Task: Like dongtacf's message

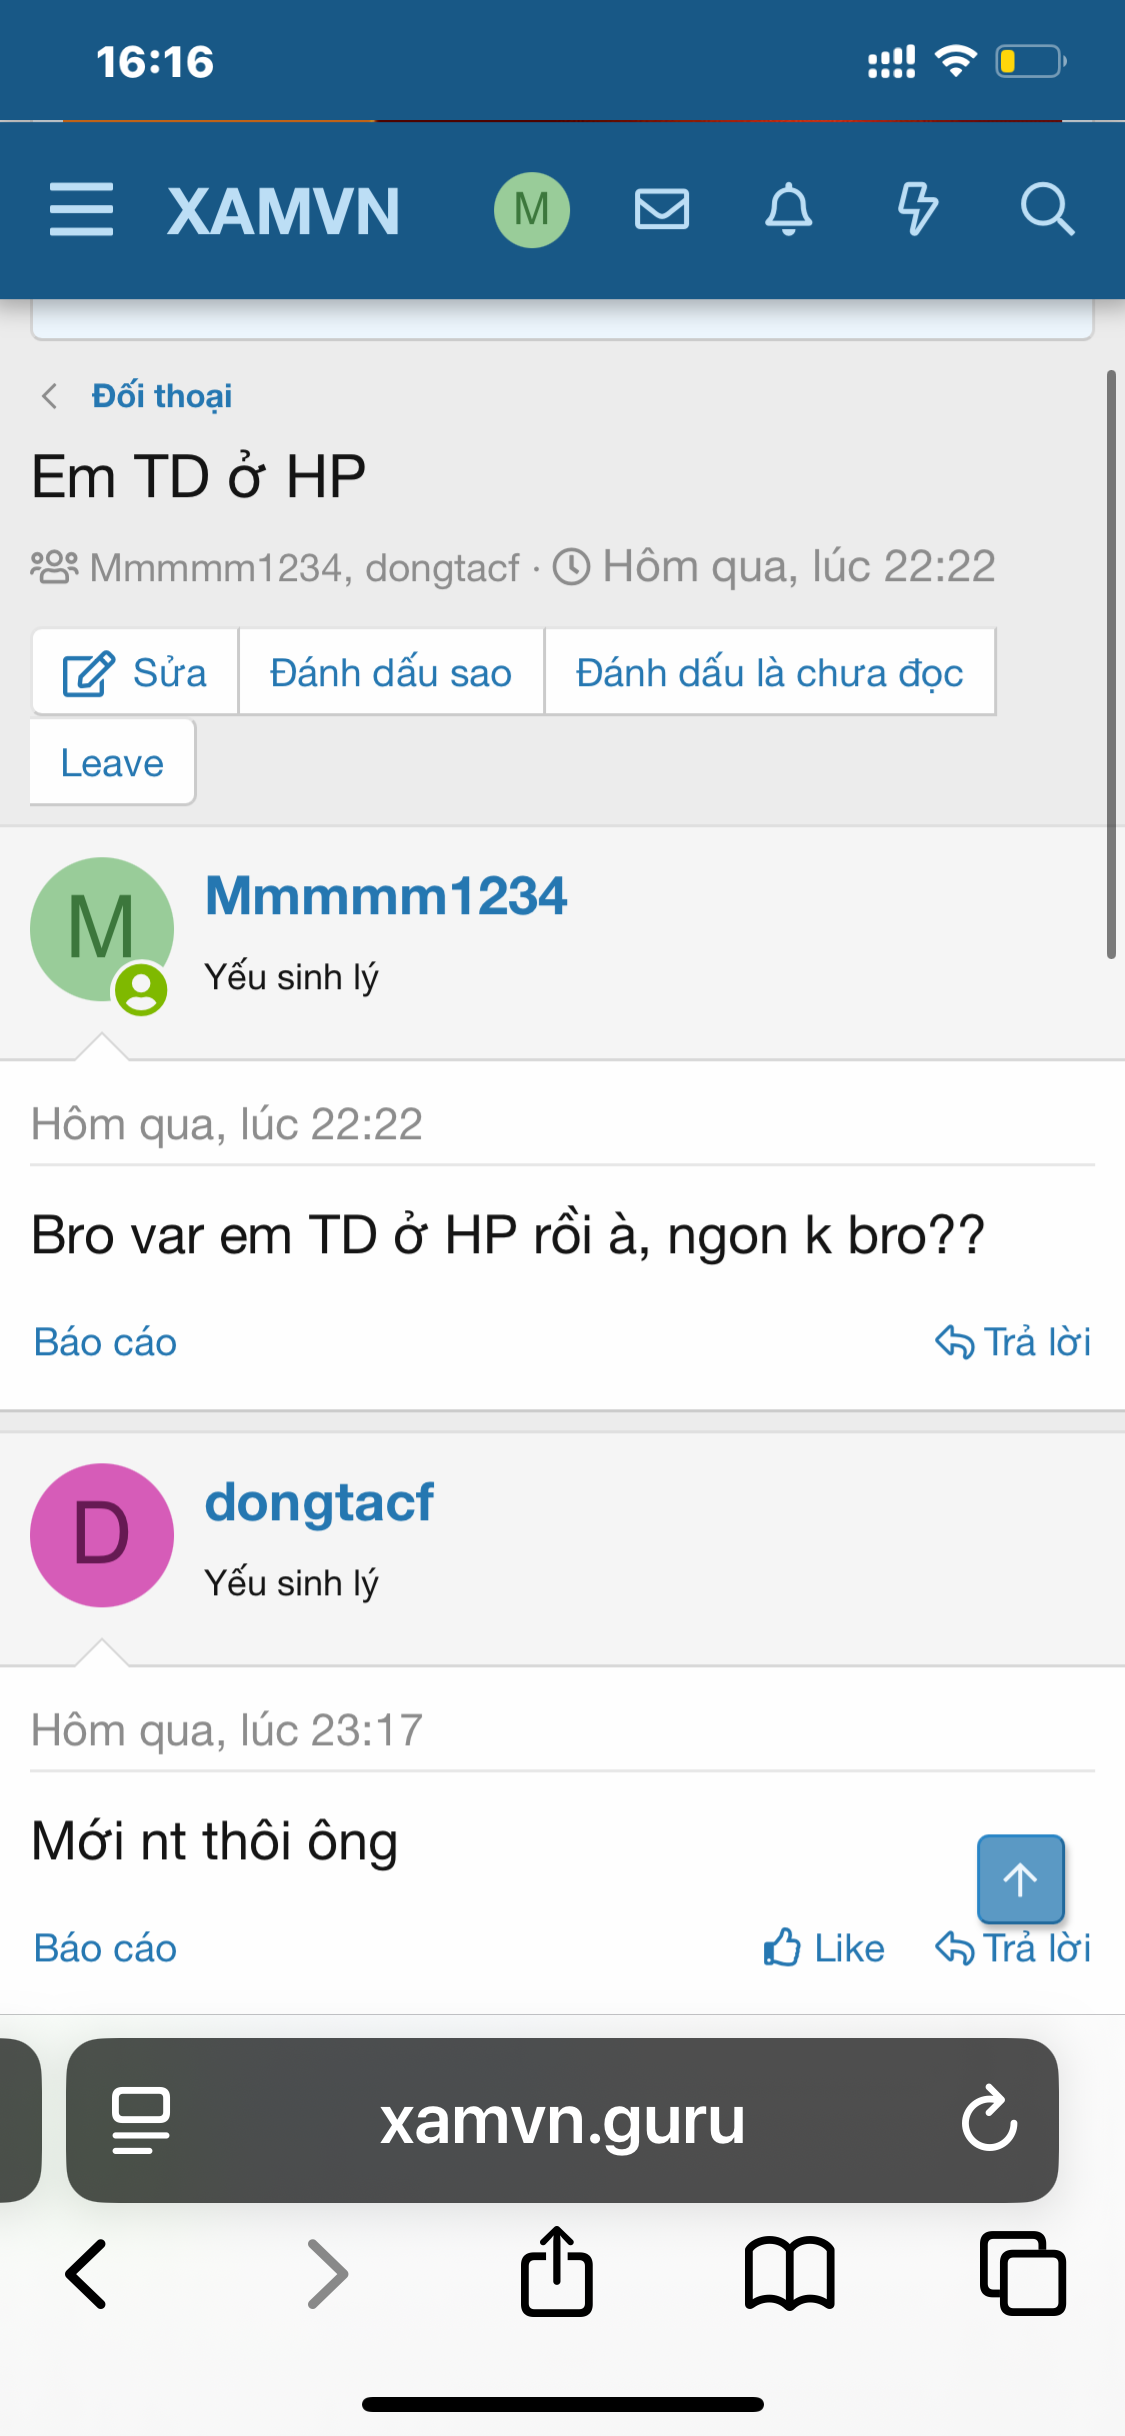Action: [x=825, y=1948]
